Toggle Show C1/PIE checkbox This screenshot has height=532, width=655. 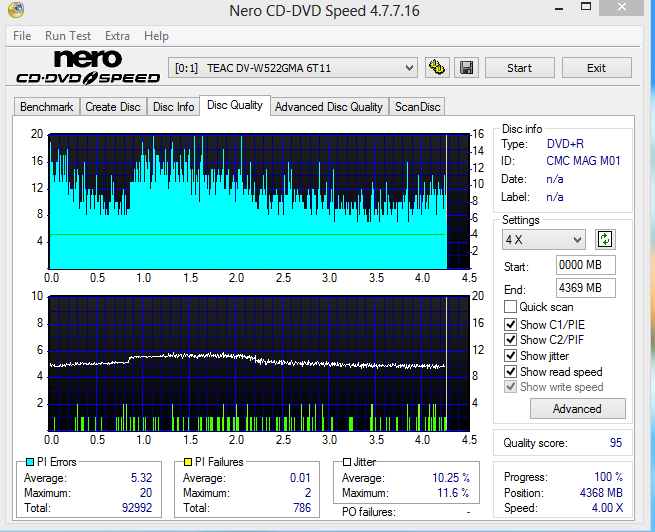pyautogui.click(x=510, y=324)
